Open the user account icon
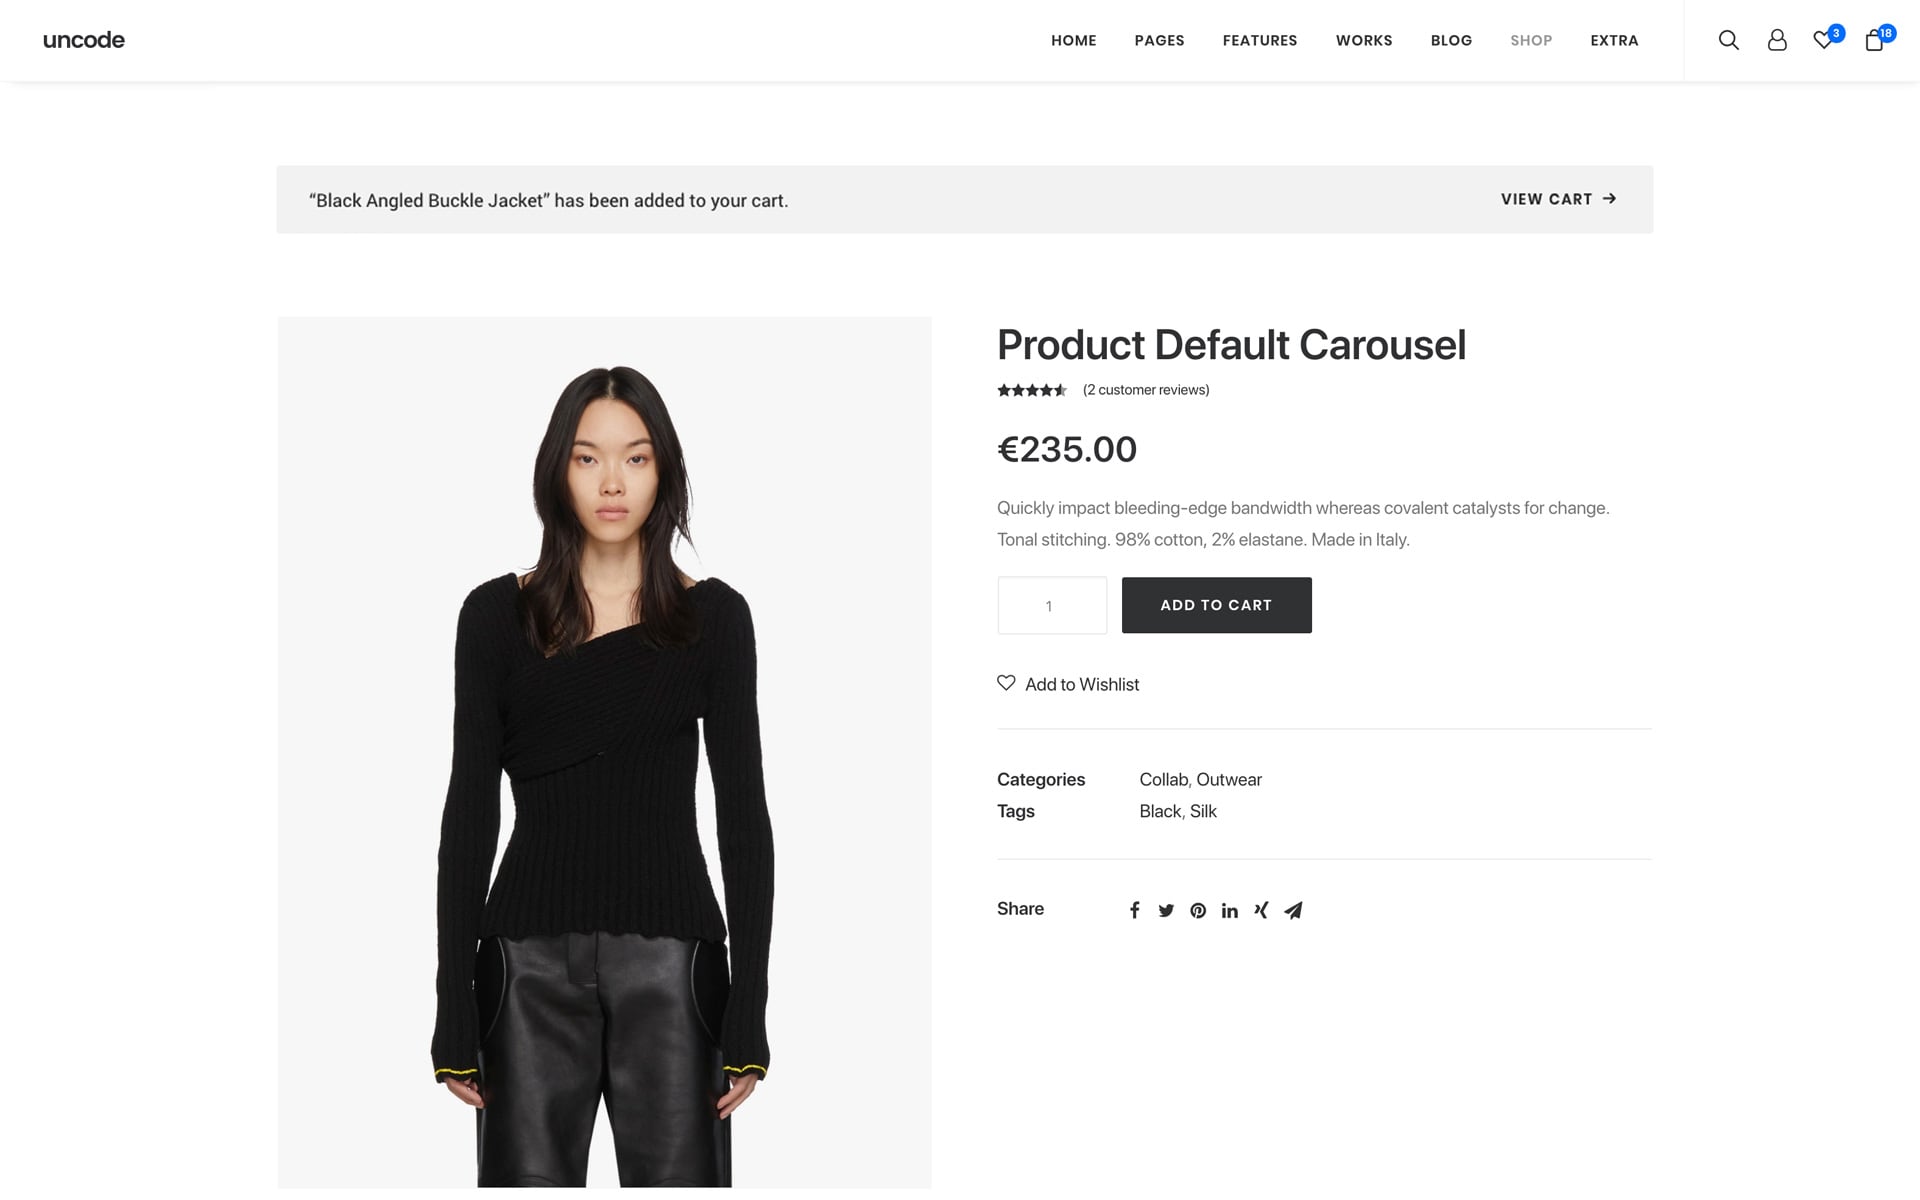 click(x=1777, y=40)
